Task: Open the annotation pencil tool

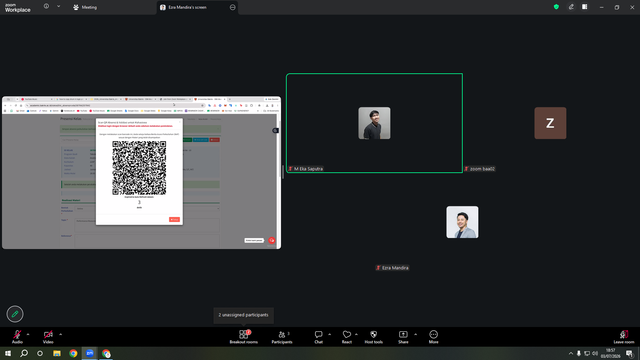Action: click(x=15, y=314)
